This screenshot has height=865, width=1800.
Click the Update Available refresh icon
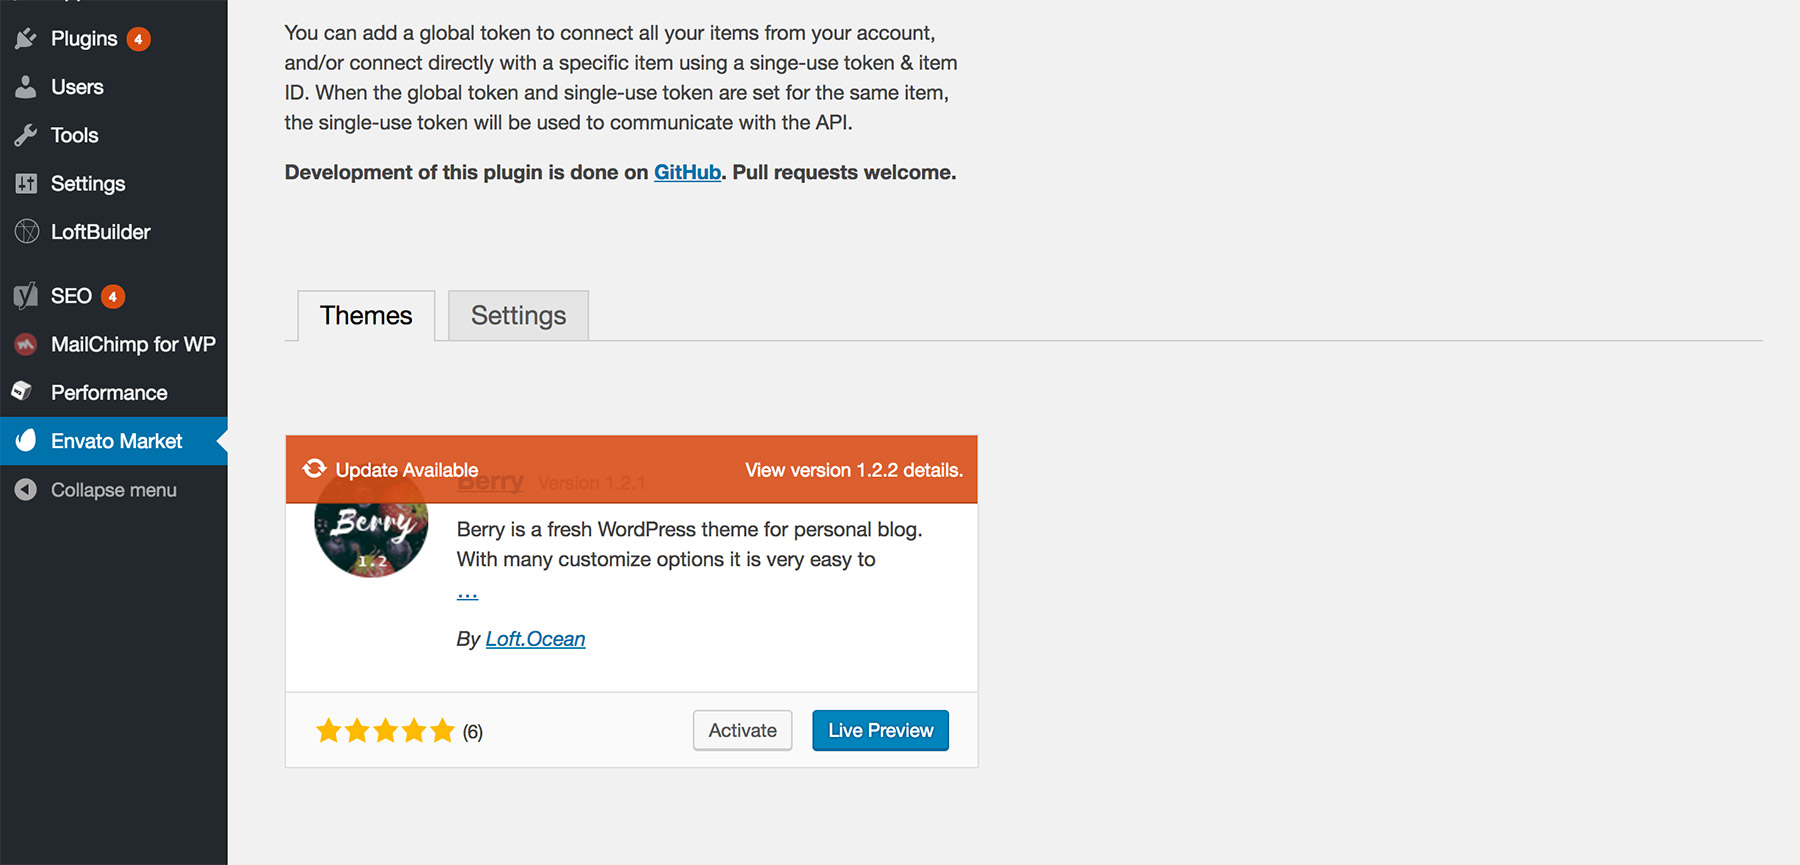(x=315, y=469)
